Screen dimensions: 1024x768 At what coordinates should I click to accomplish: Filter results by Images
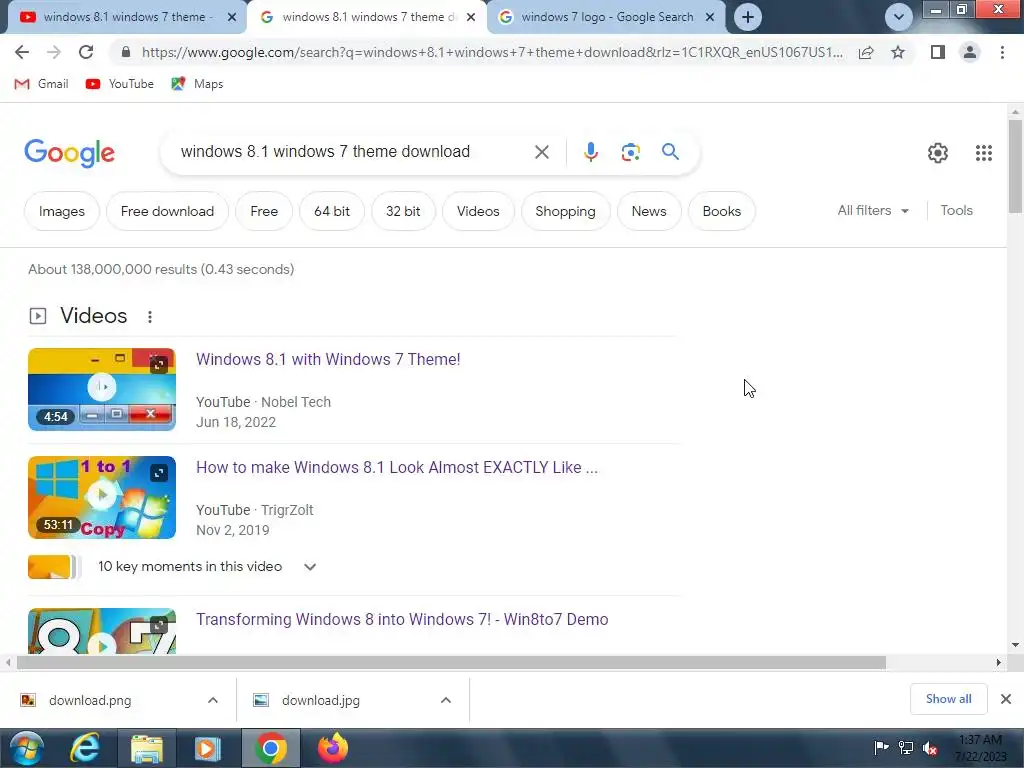click(x=61, y=211)
